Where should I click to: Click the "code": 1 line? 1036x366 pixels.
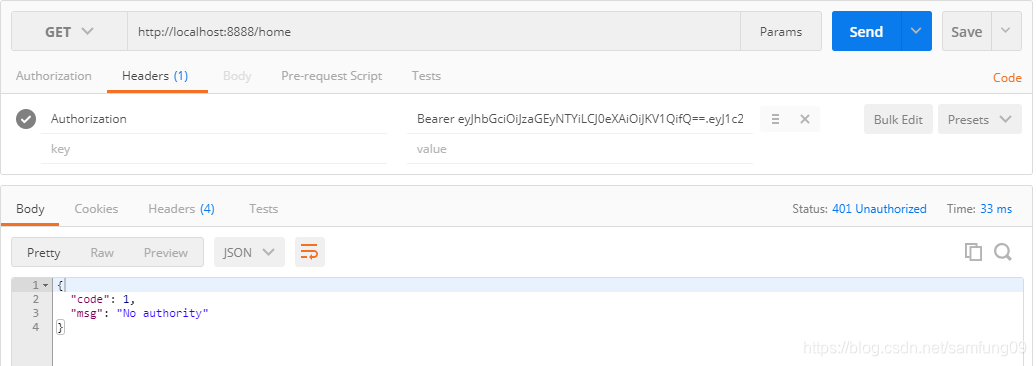pos(102,299)
